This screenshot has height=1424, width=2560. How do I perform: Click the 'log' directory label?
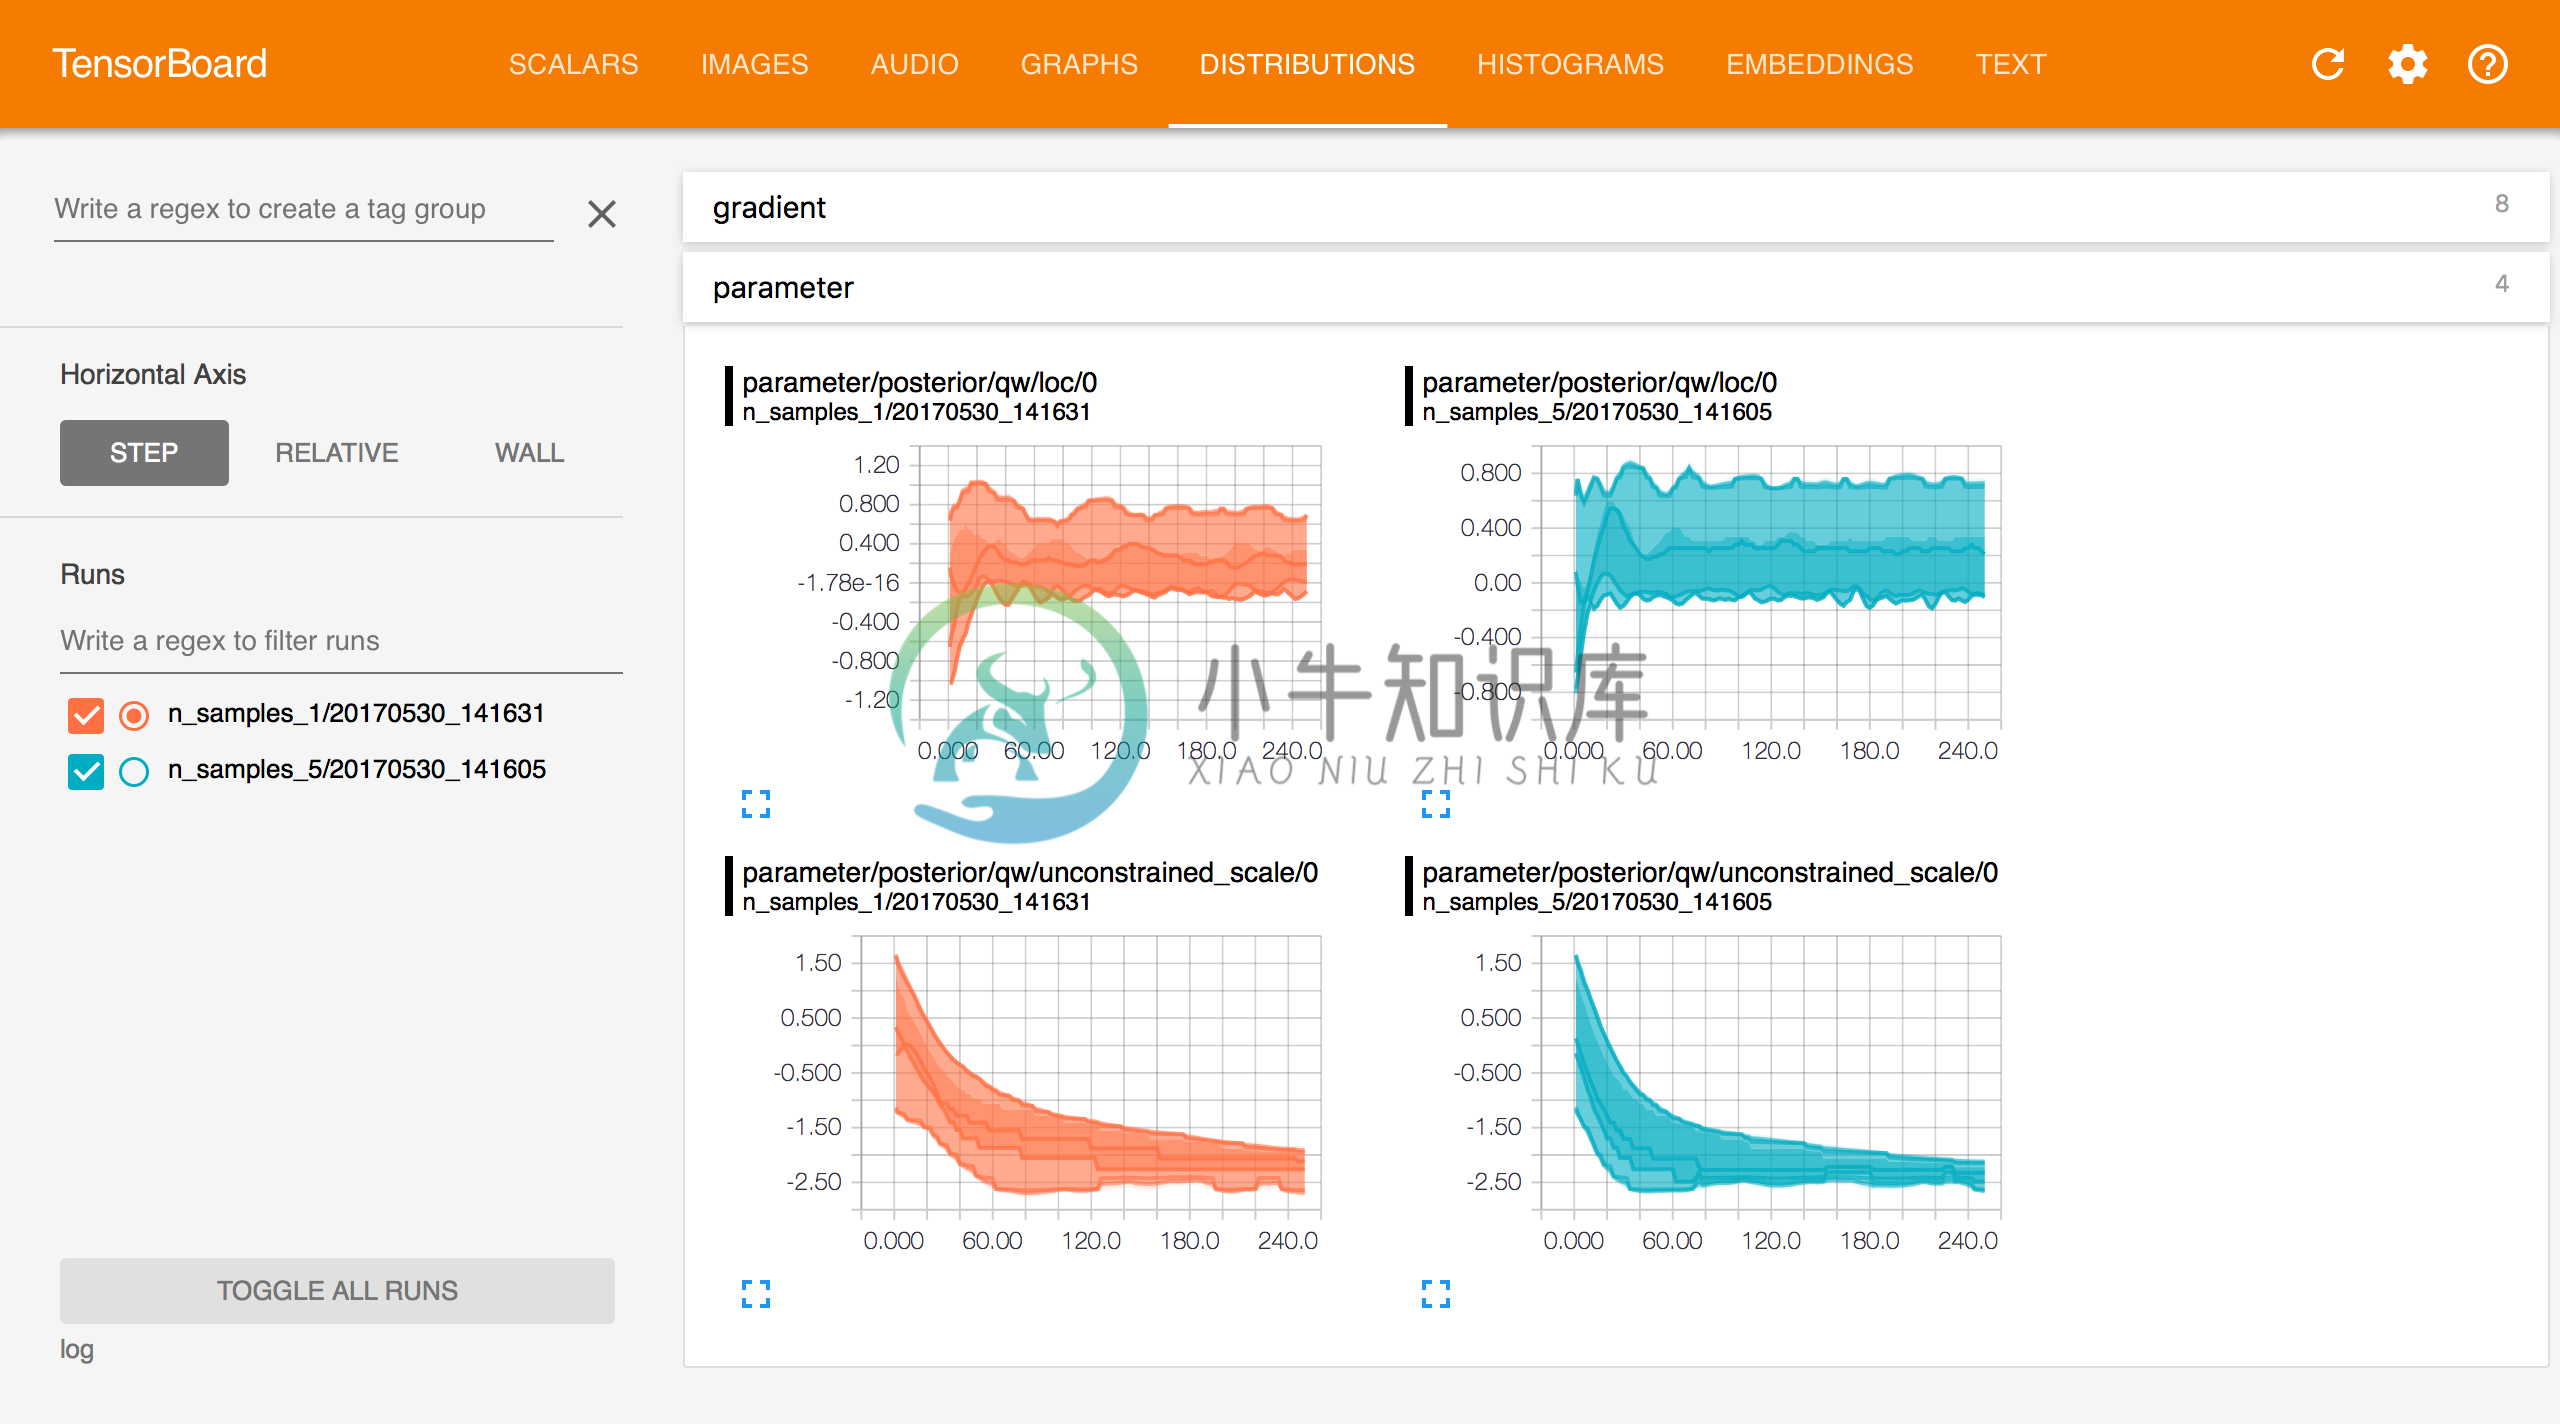tap(77, 1349)
